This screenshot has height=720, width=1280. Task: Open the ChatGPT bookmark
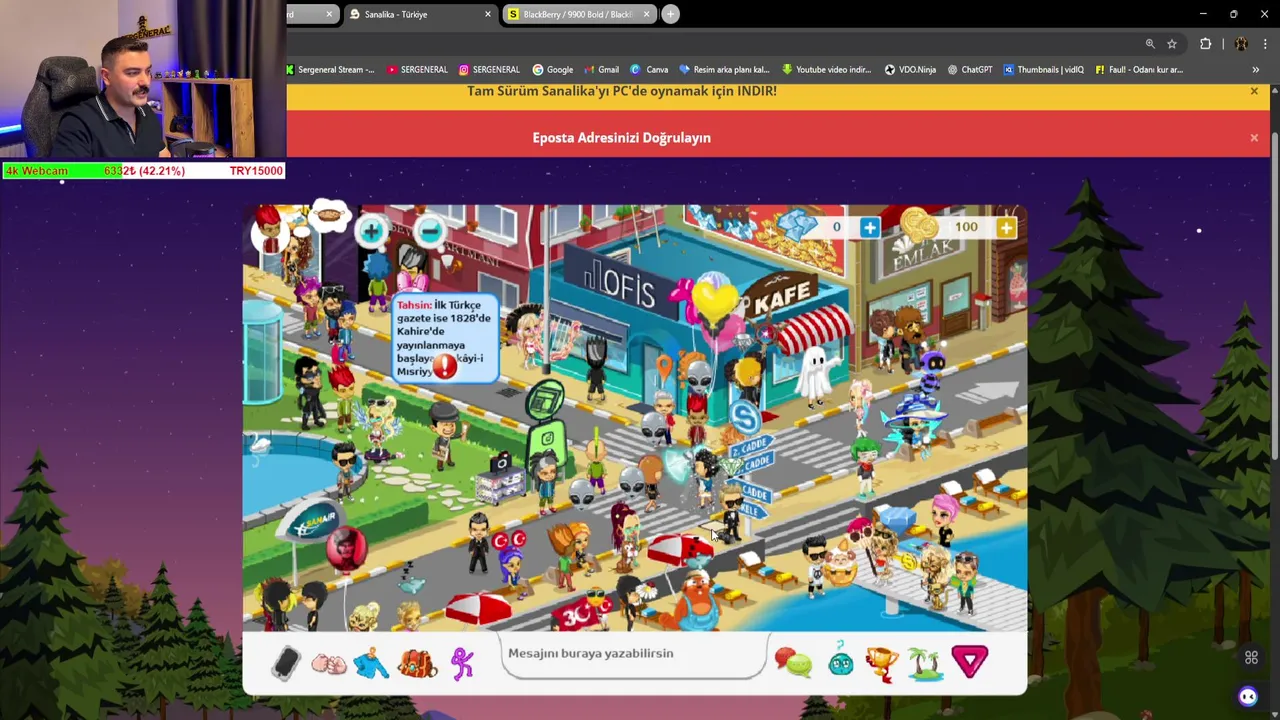tap(970, 70)
